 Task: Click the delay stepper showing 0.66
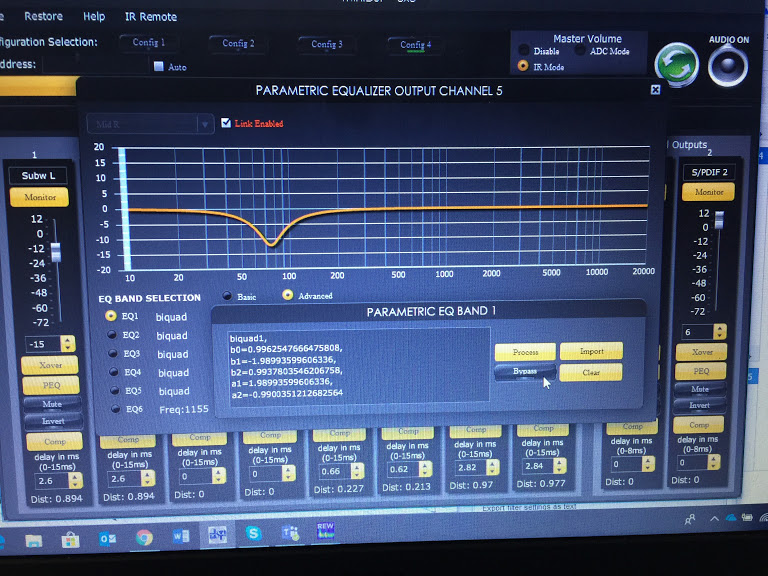coord(358,471)
